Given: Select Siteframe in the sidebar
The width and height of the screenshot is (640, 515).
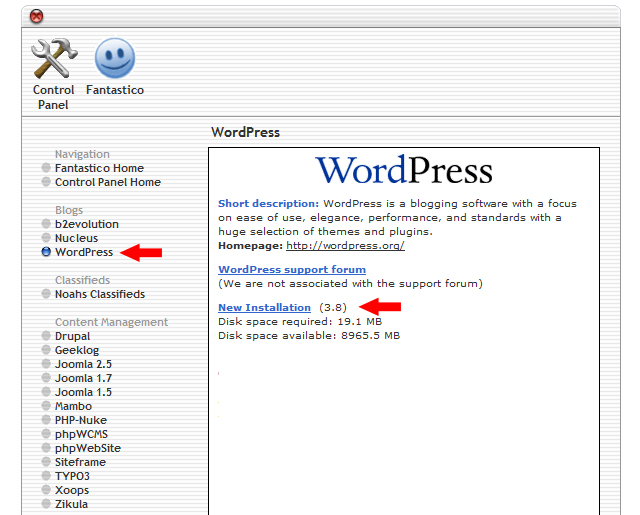Looking at the screenshot, I should pyautogui.click(x=80, y=462).
